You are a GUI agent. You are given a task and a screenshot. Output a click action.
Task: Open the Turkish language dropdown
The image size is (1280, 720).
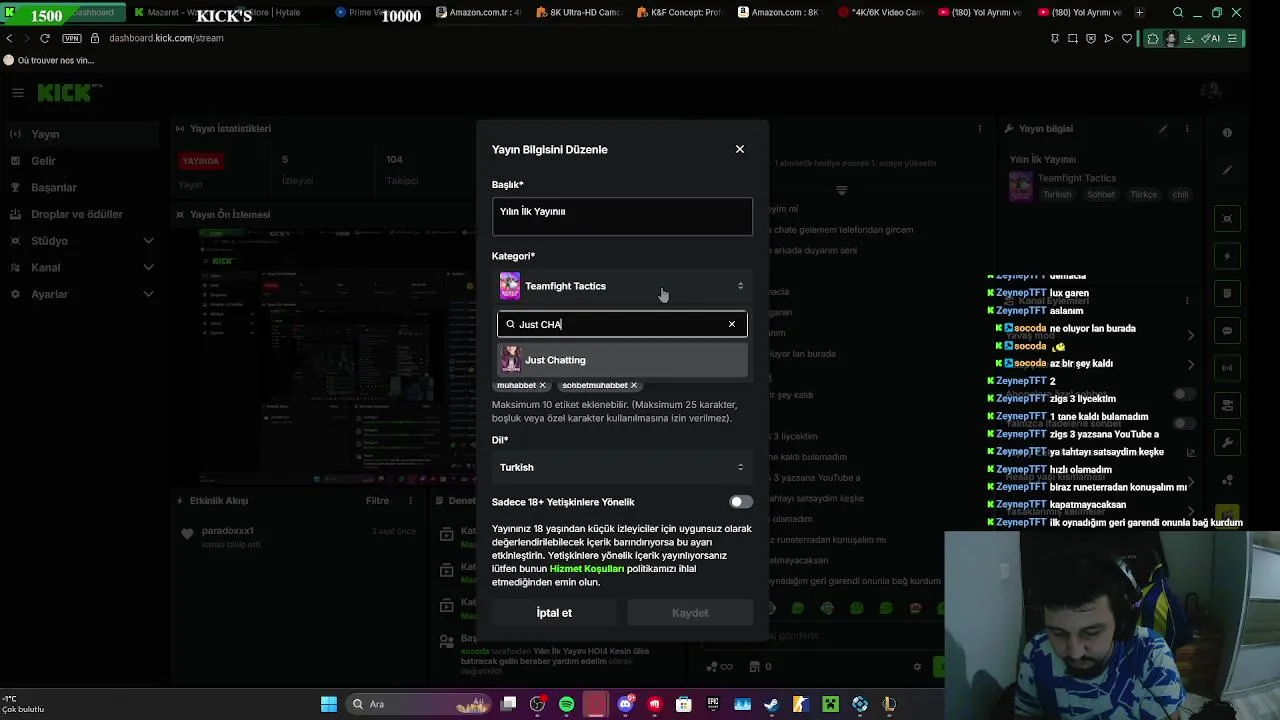(622, 467)
